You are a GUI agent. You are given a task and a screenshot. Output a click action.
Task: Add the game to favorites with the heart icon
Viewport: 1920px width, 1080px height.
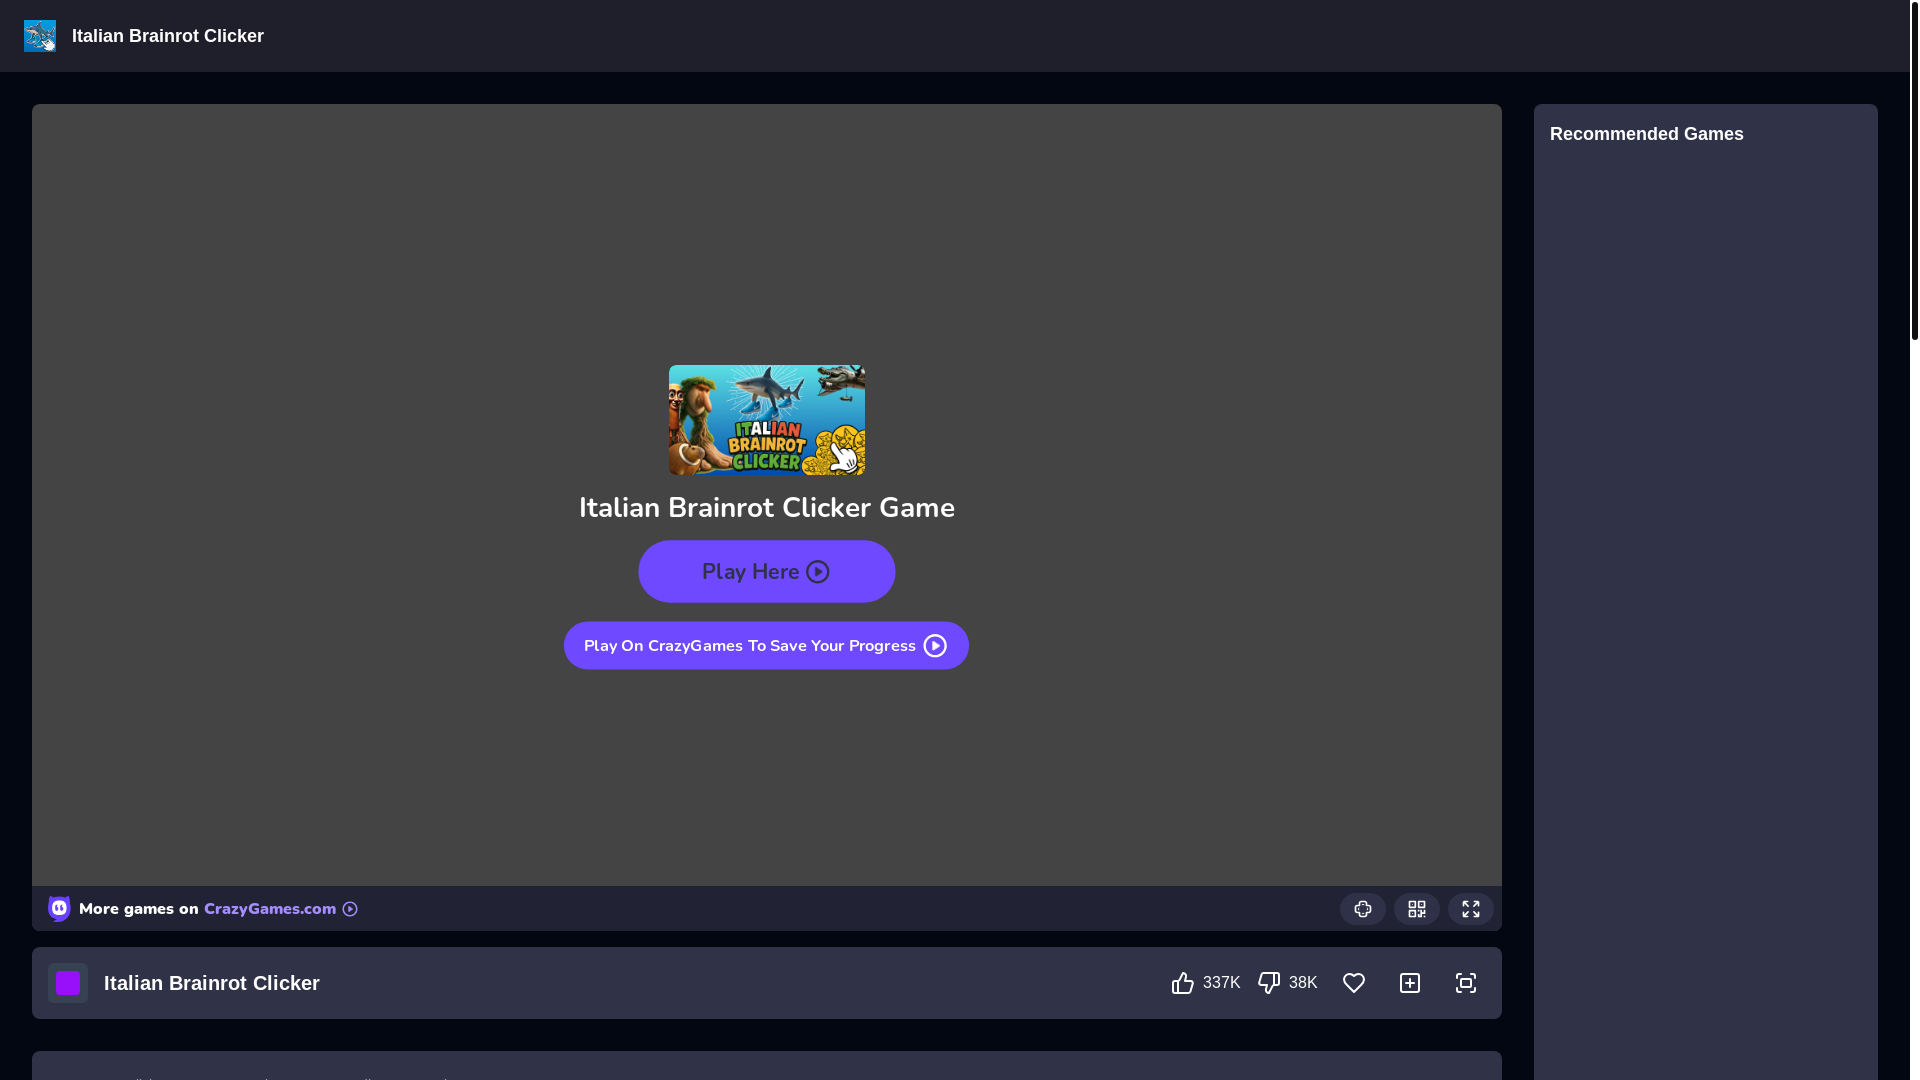pyautogui.click(x=1354, y=983)
